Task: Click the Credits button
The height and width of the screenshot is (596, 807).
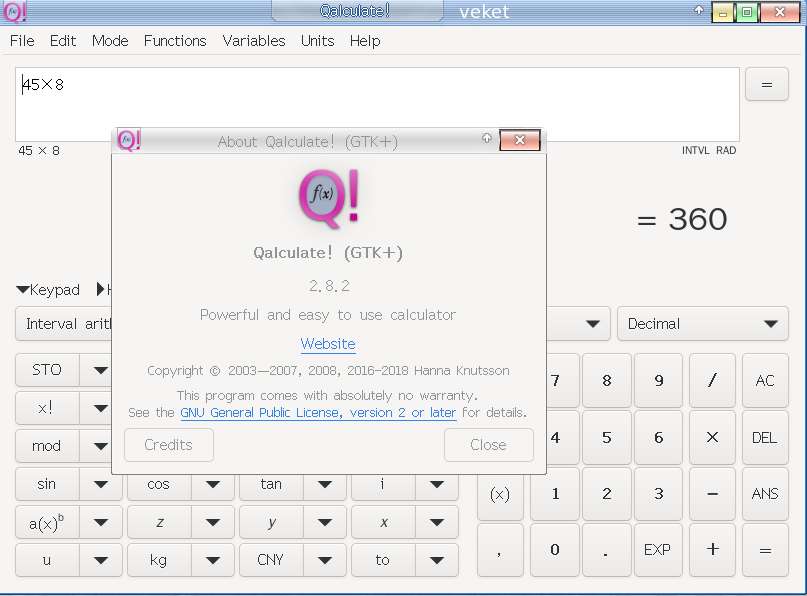Action: point(169,445)
